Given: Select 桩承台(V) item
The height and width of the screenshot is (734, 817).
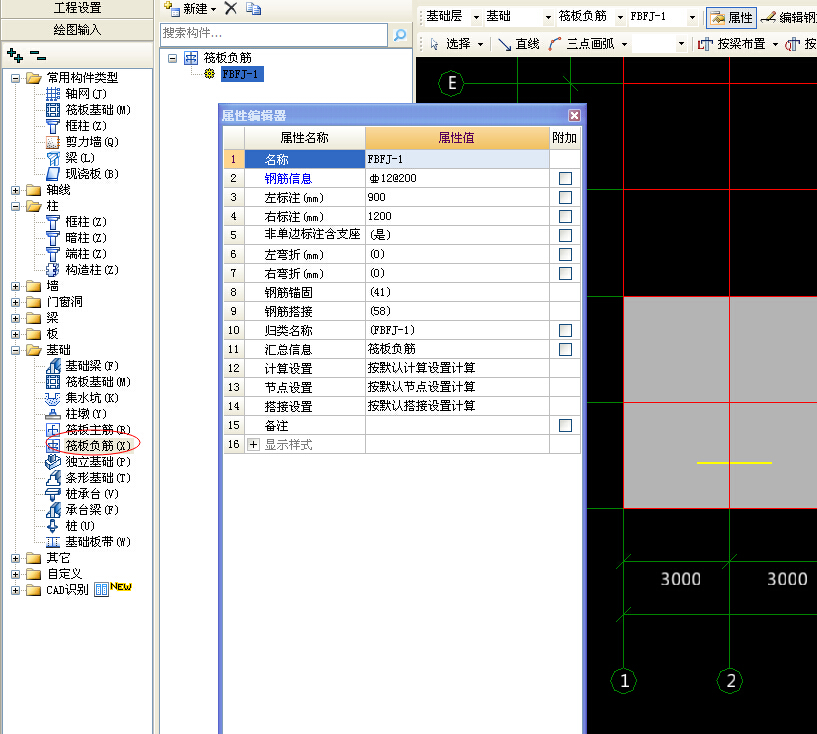Looking at the screenshot, I should pos(82,494).
